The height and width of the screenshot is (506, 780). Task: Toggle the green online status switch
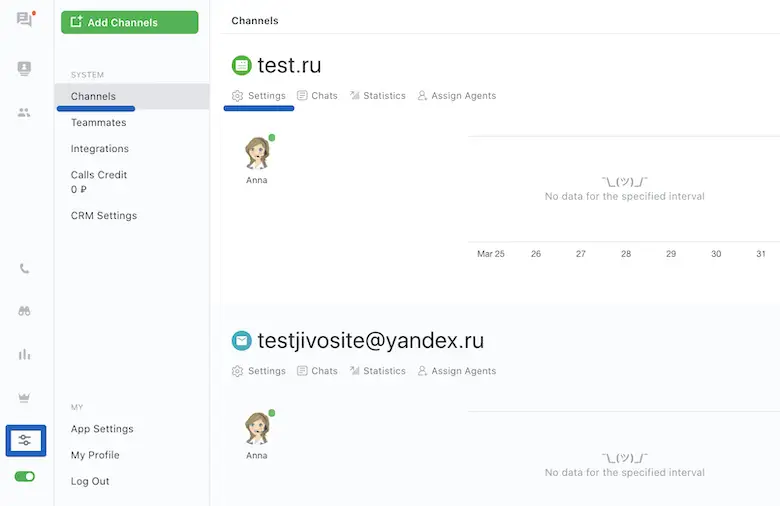coord(25,477)
